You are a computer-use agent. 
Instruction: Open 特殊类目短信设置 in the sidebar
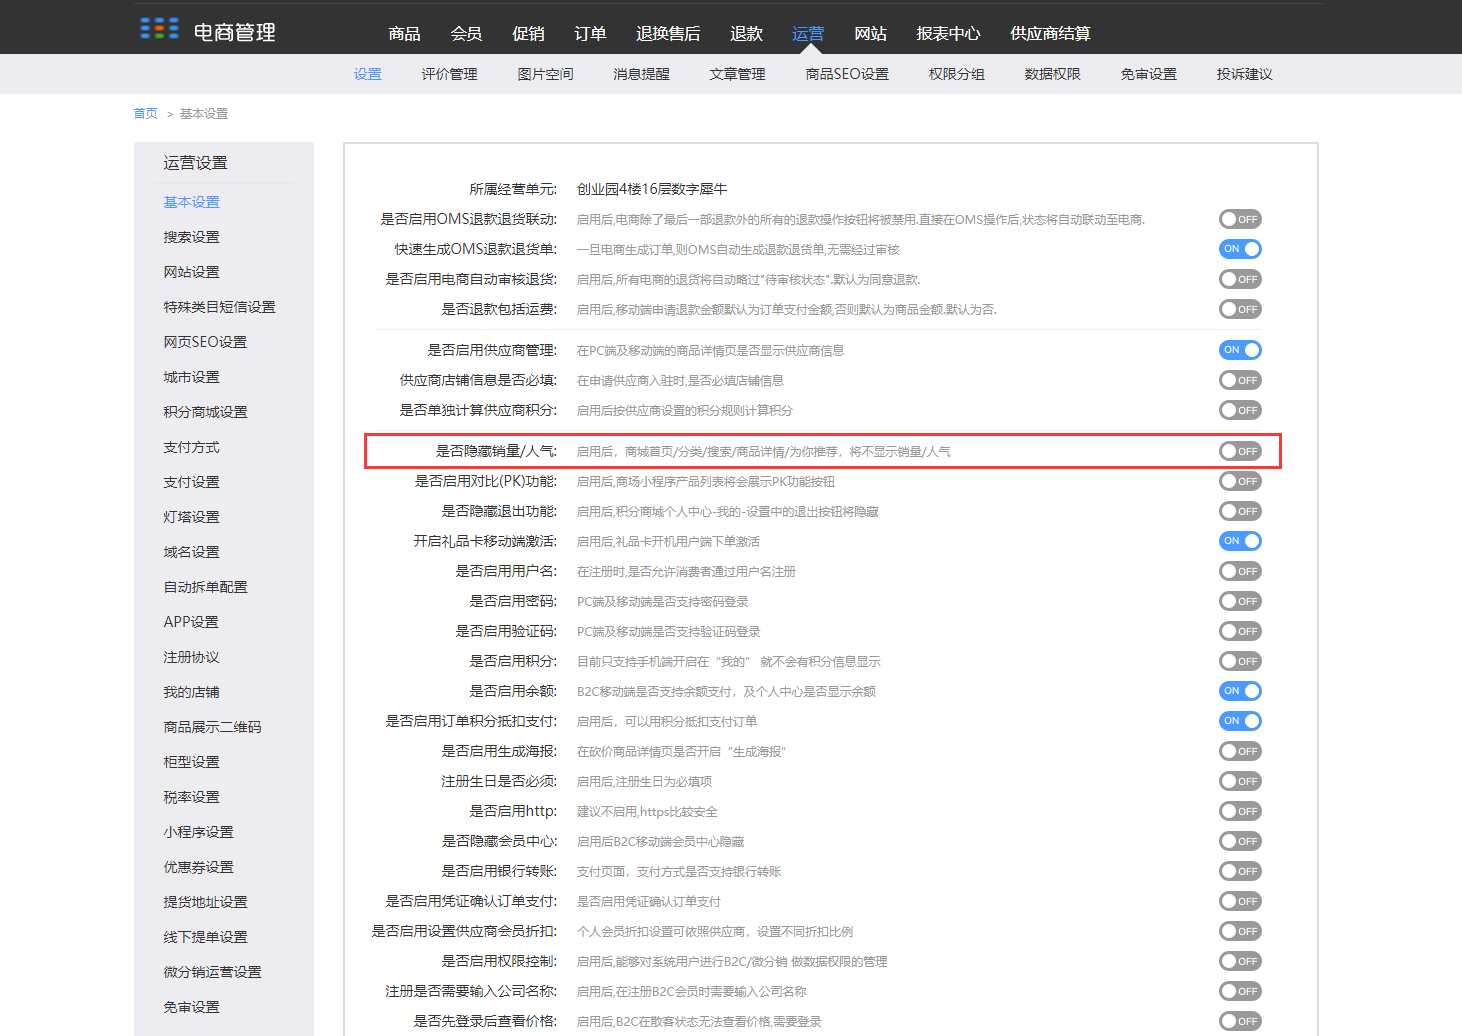(219, 307)
